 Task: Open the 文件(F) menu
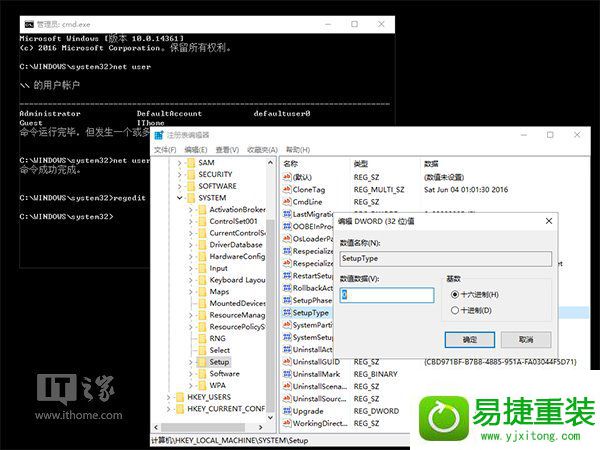165,150
